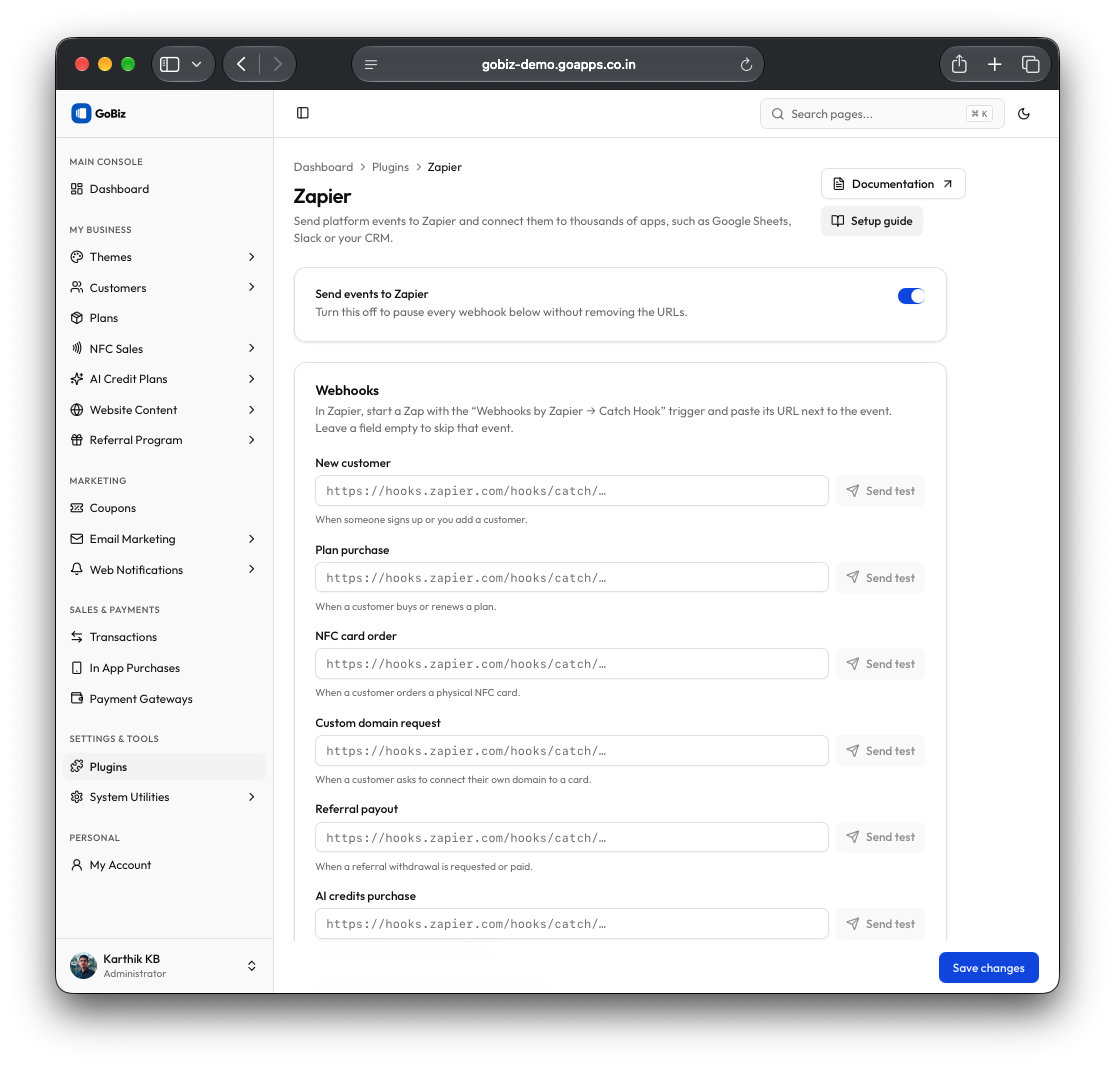The image size is (1115, 1067).
Task: Switch to dark mode with the moon icon
Action: click(1024, 114)
